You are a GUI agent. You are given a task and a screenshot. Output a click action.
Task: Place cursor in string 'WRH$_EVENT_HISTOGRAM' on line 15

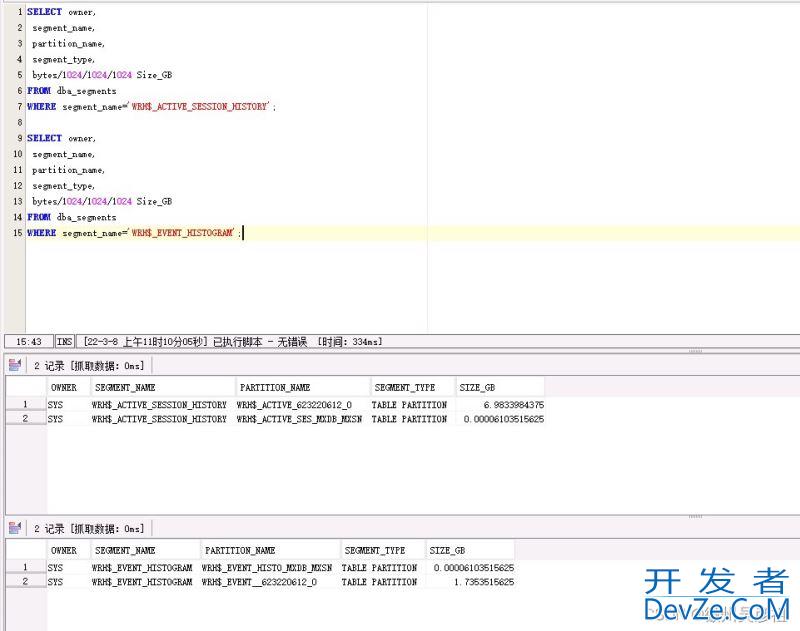point(182,233)
